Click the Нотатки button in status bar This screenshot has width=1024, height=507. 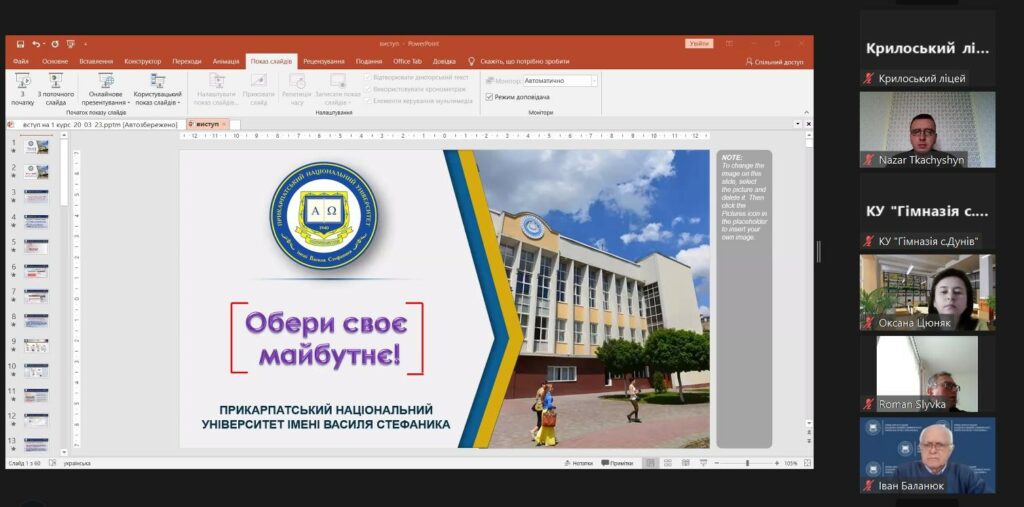click(x=577, y=463)
